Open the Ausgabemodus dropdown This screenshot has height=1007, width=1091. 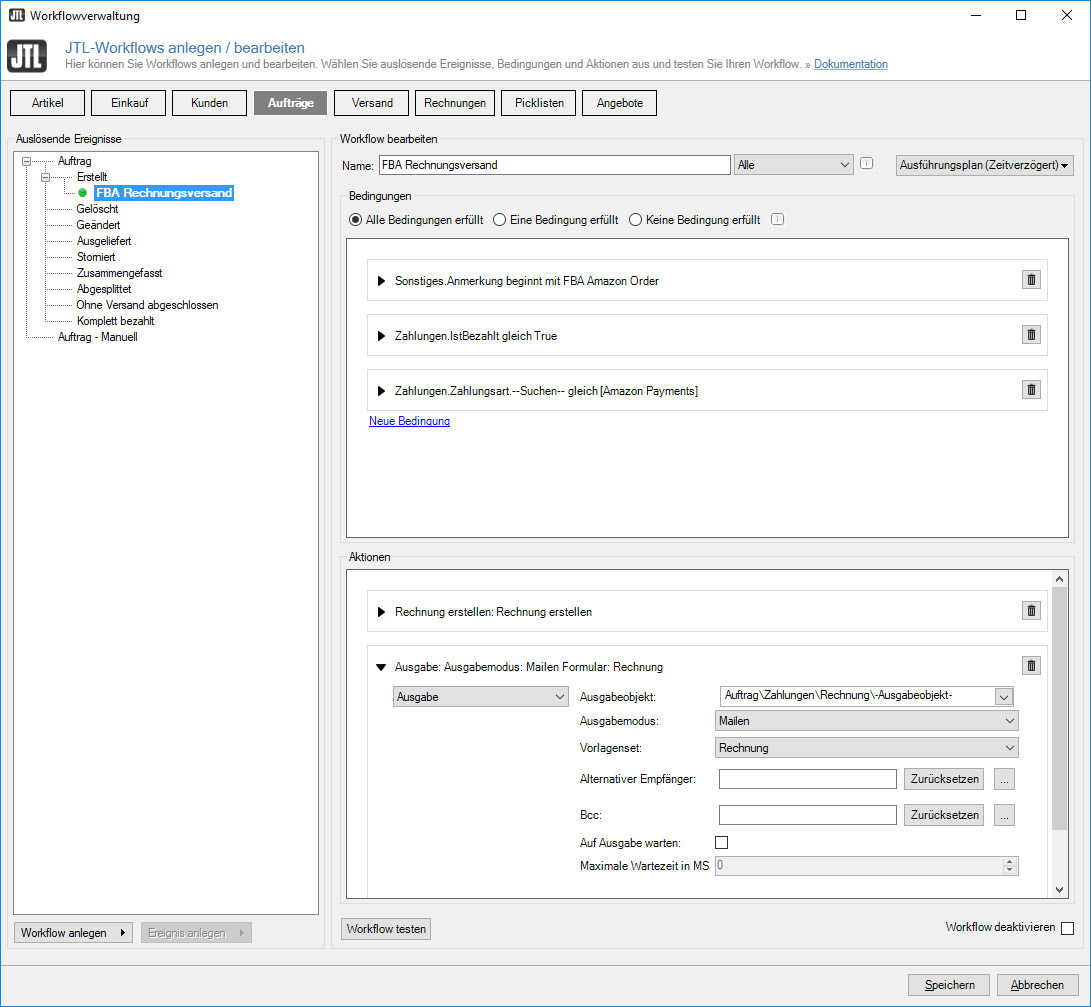(867, 720)
